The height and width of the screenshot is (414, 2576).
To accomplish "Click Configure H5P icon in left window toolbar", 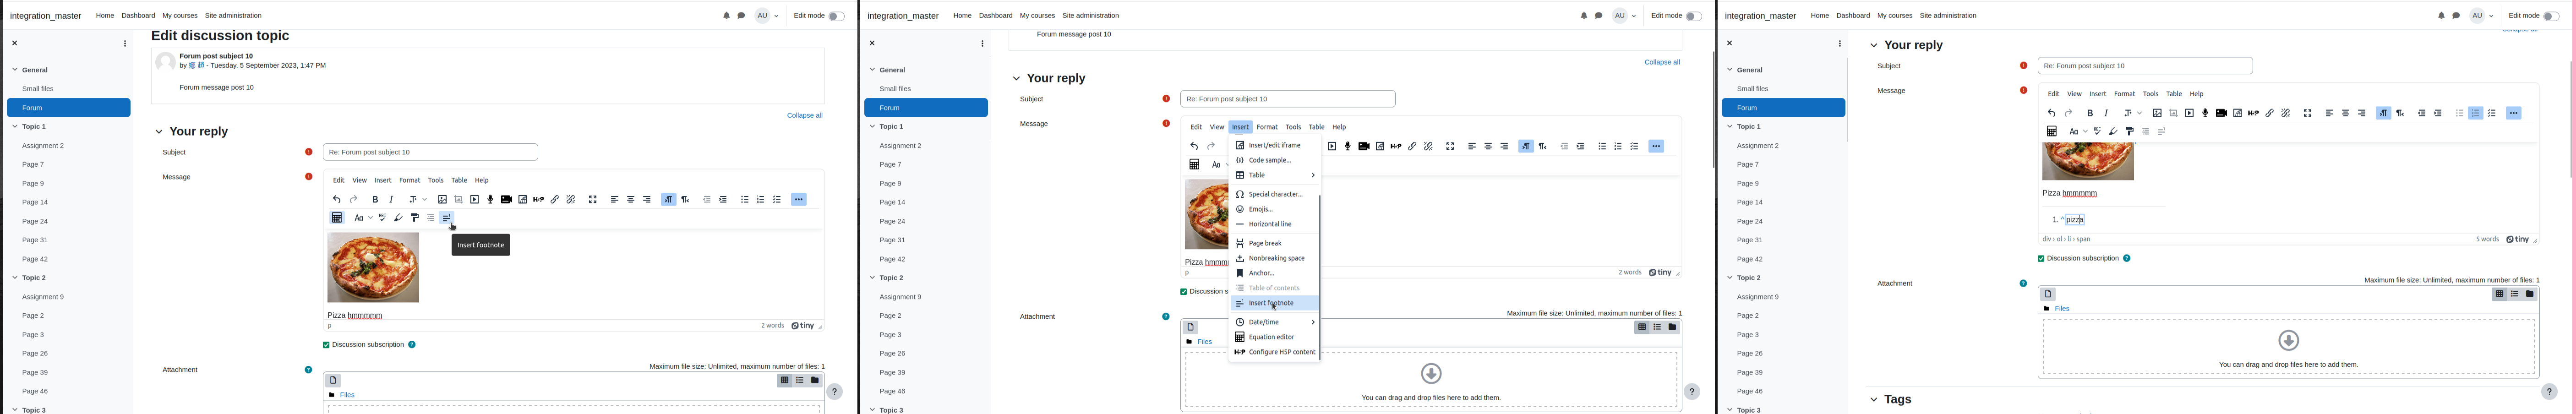I will click(539, 200).
